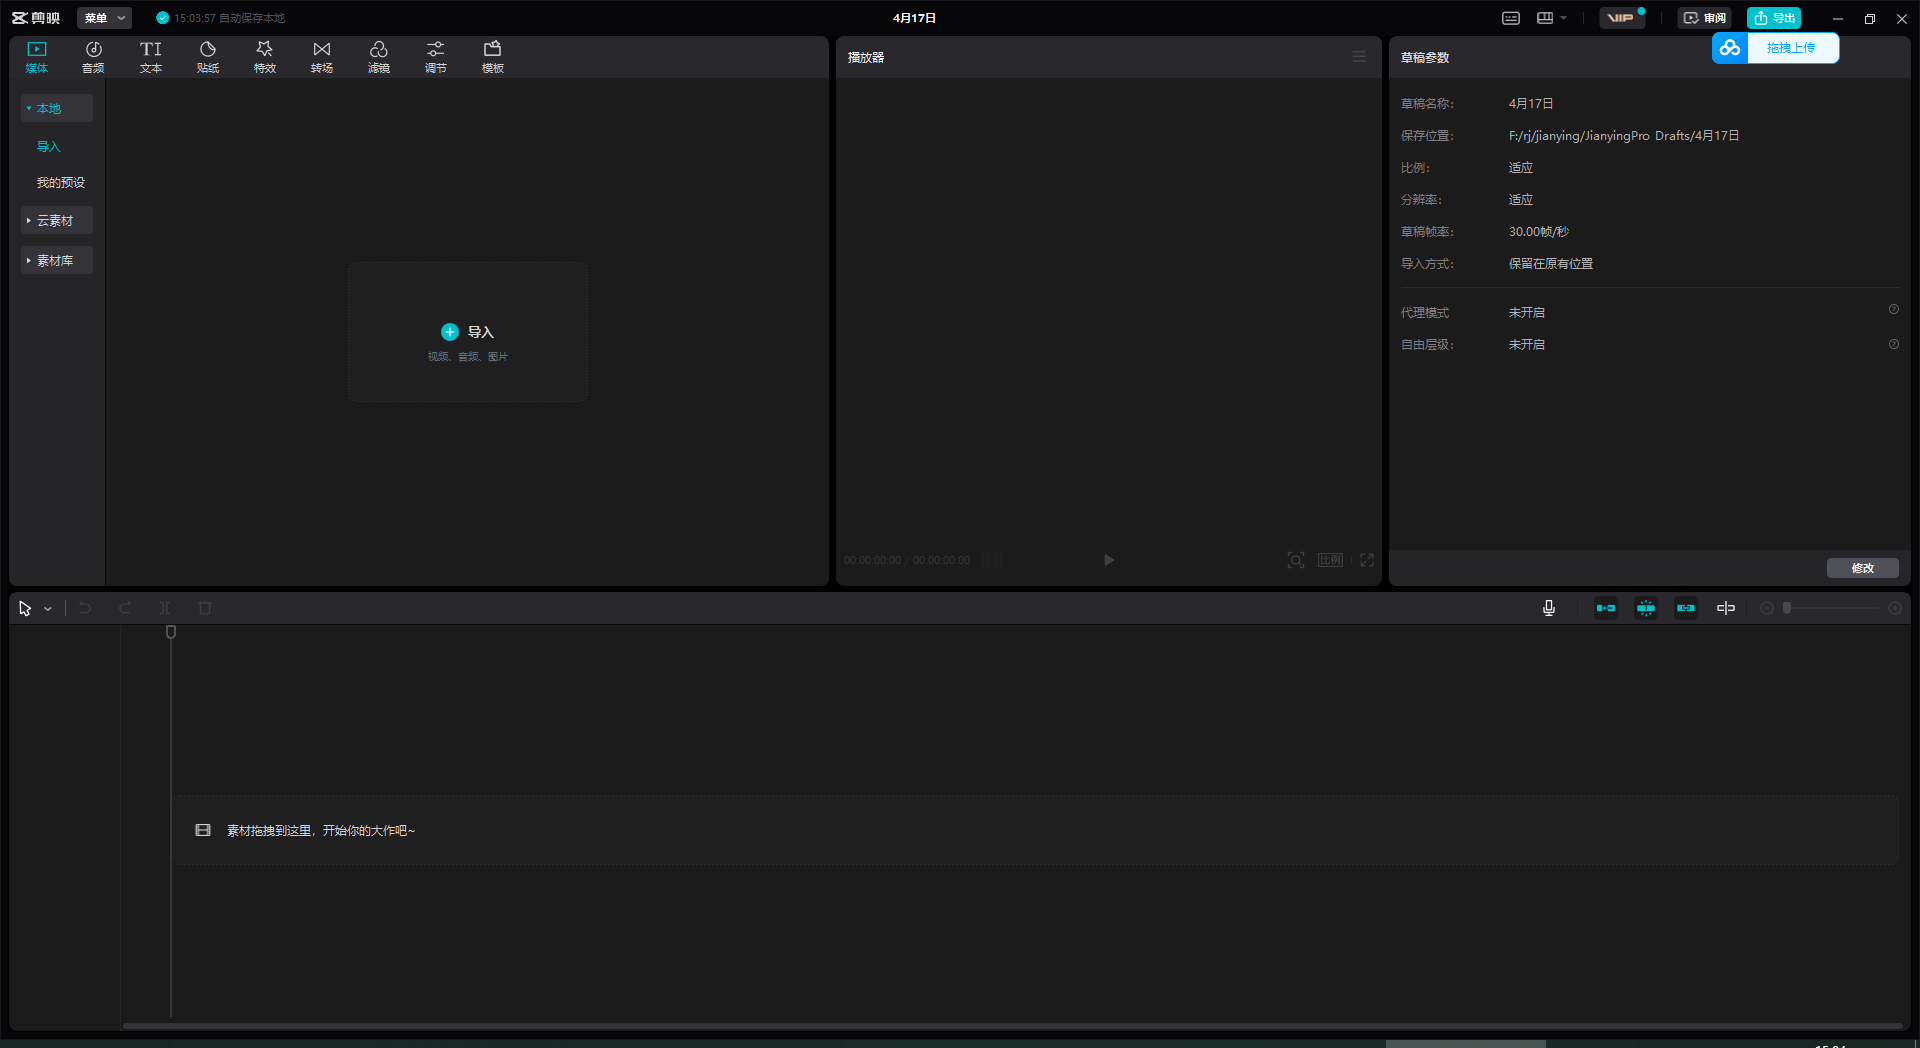1920x1048 pixels.
Task: Expand the 素材库 material library section
Action: pos(57,260)
